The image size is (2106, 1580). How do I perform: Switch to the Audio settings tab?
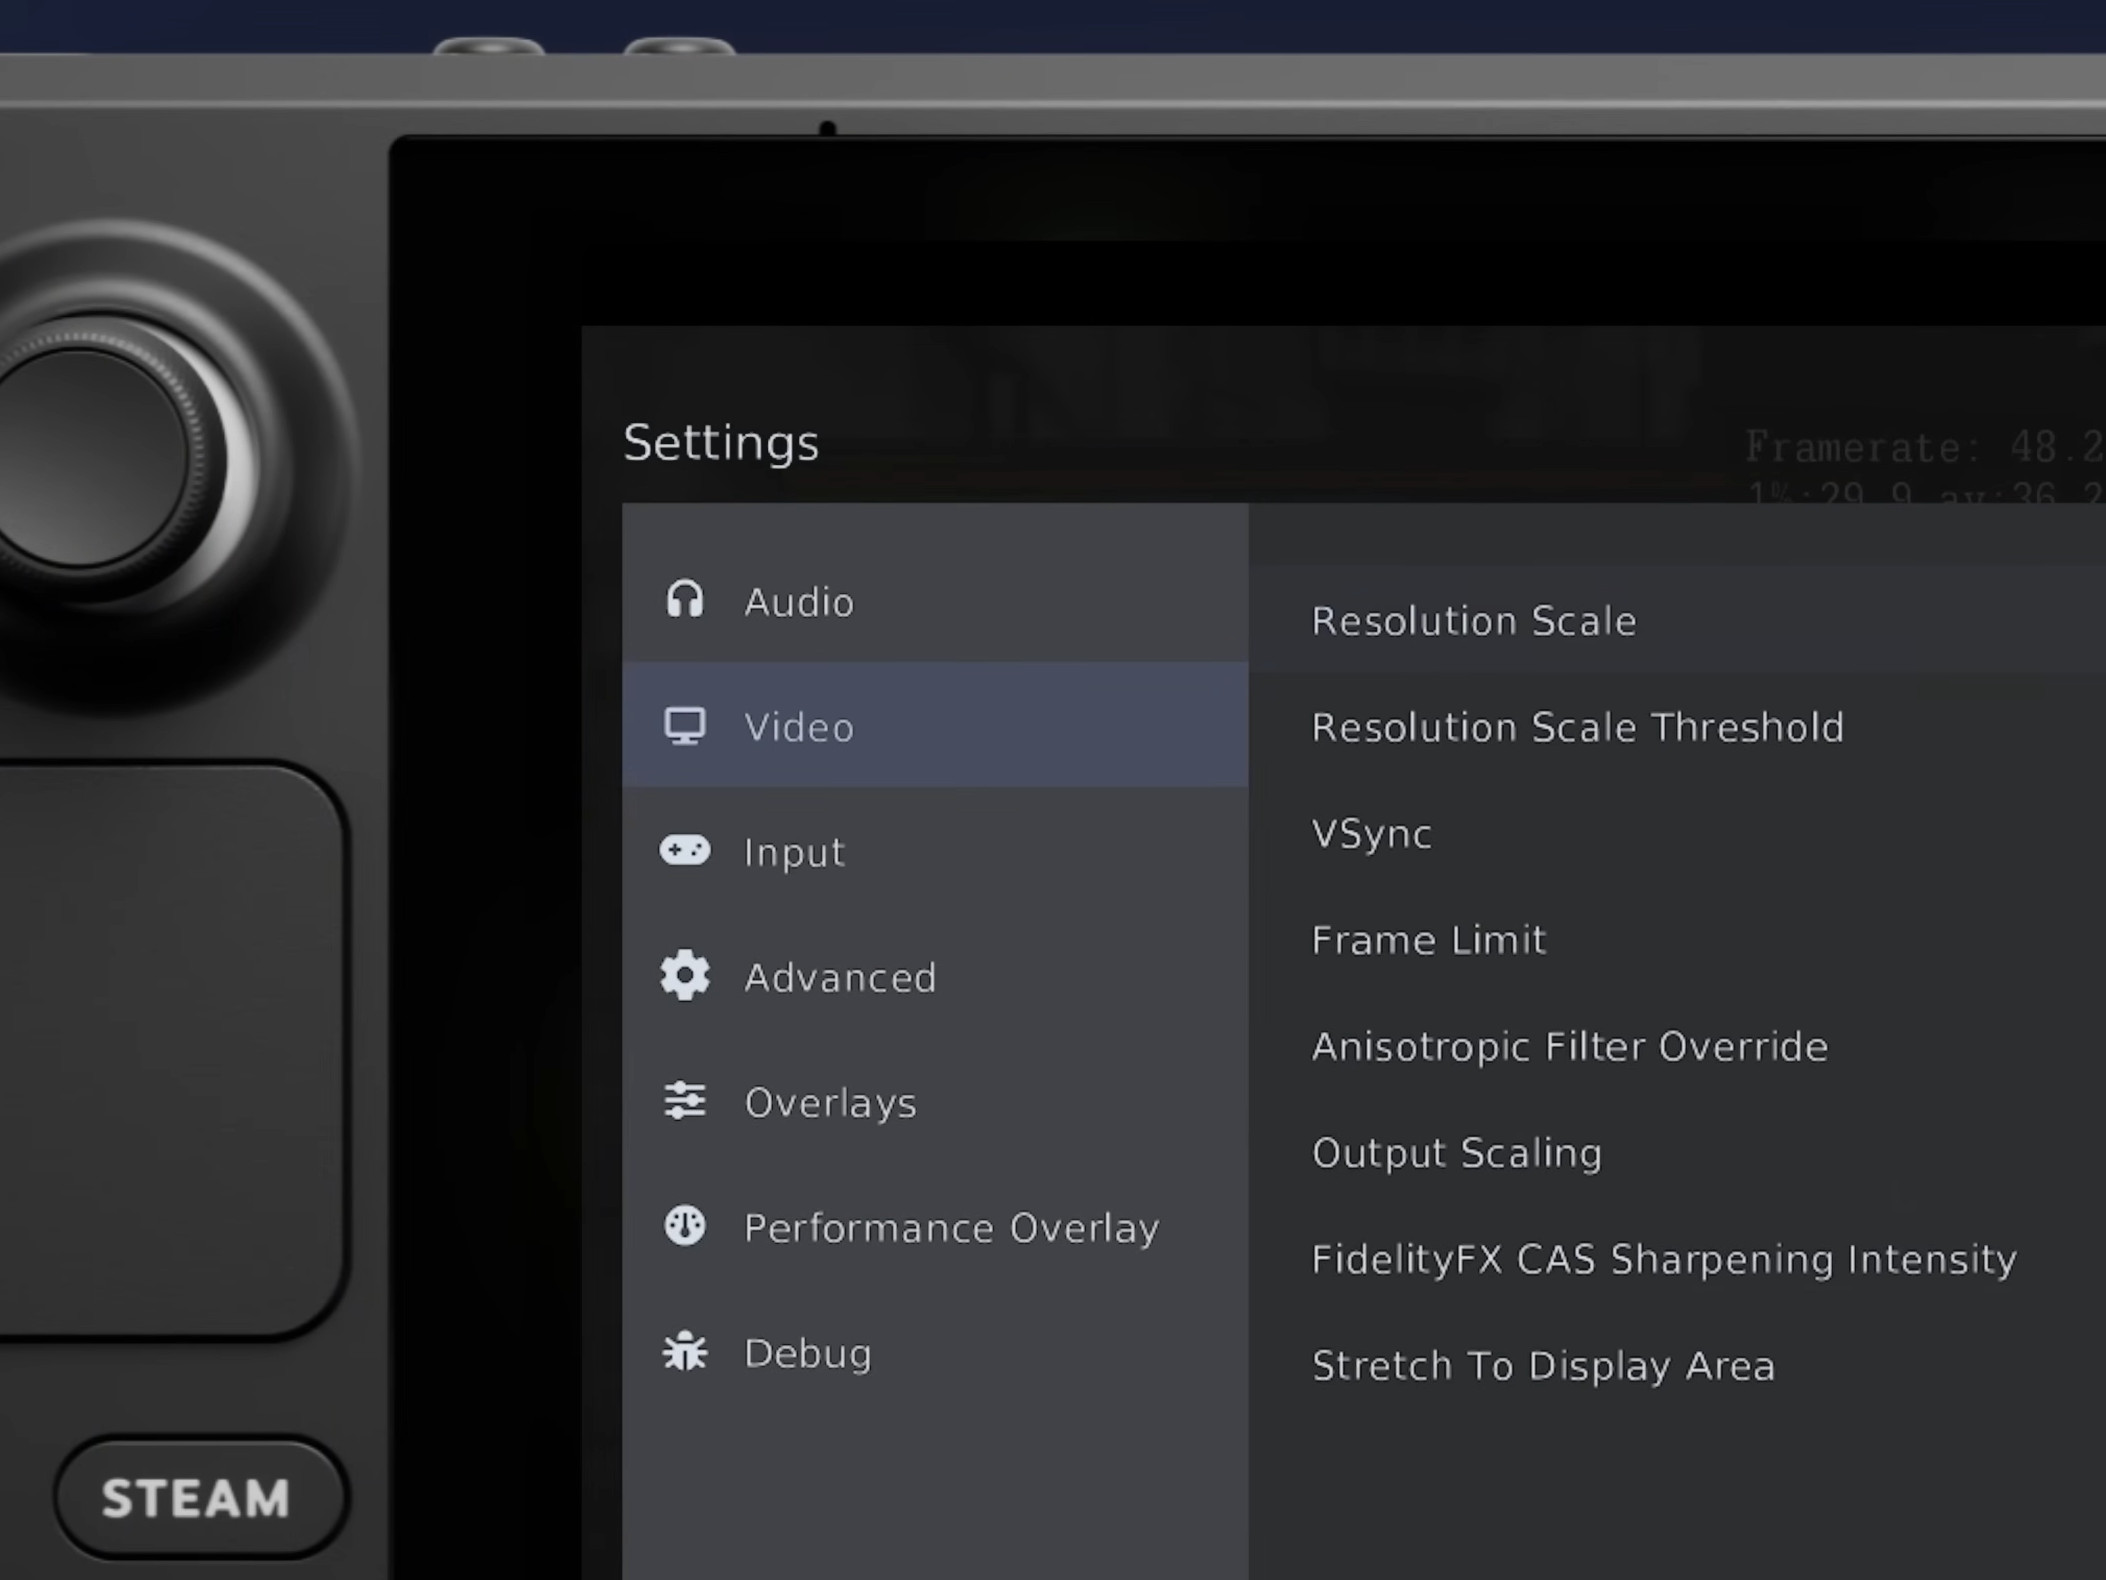797,600
